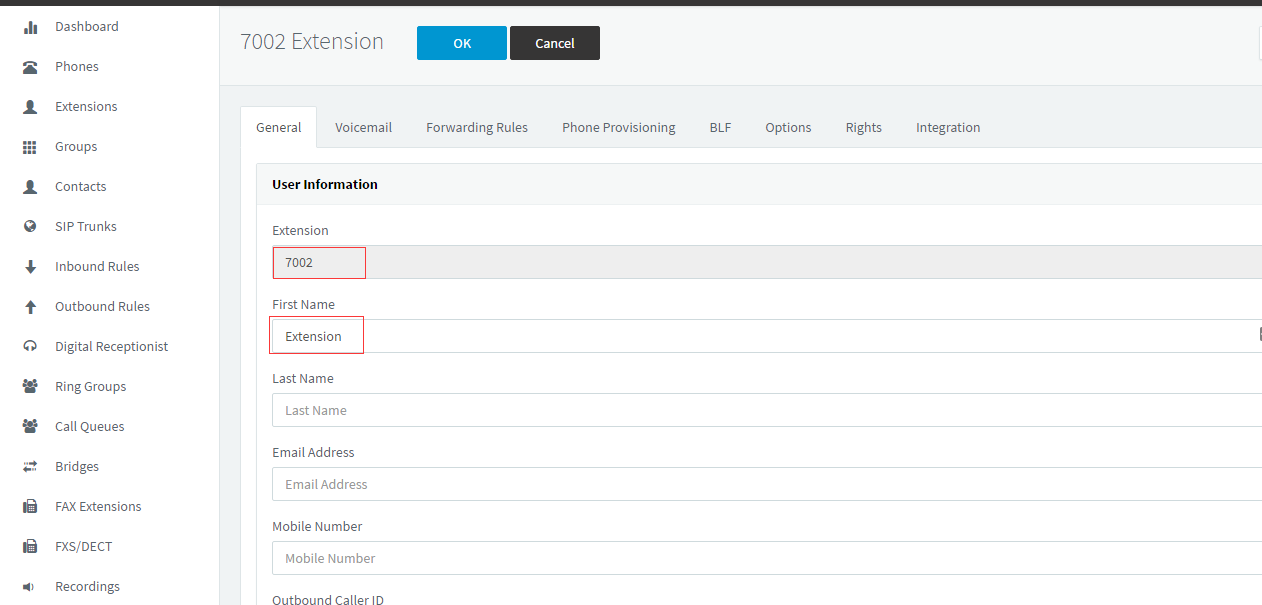This screenshot has width=1262, height=605.
Task: Click the blue OK button
Action: point(462,43)
